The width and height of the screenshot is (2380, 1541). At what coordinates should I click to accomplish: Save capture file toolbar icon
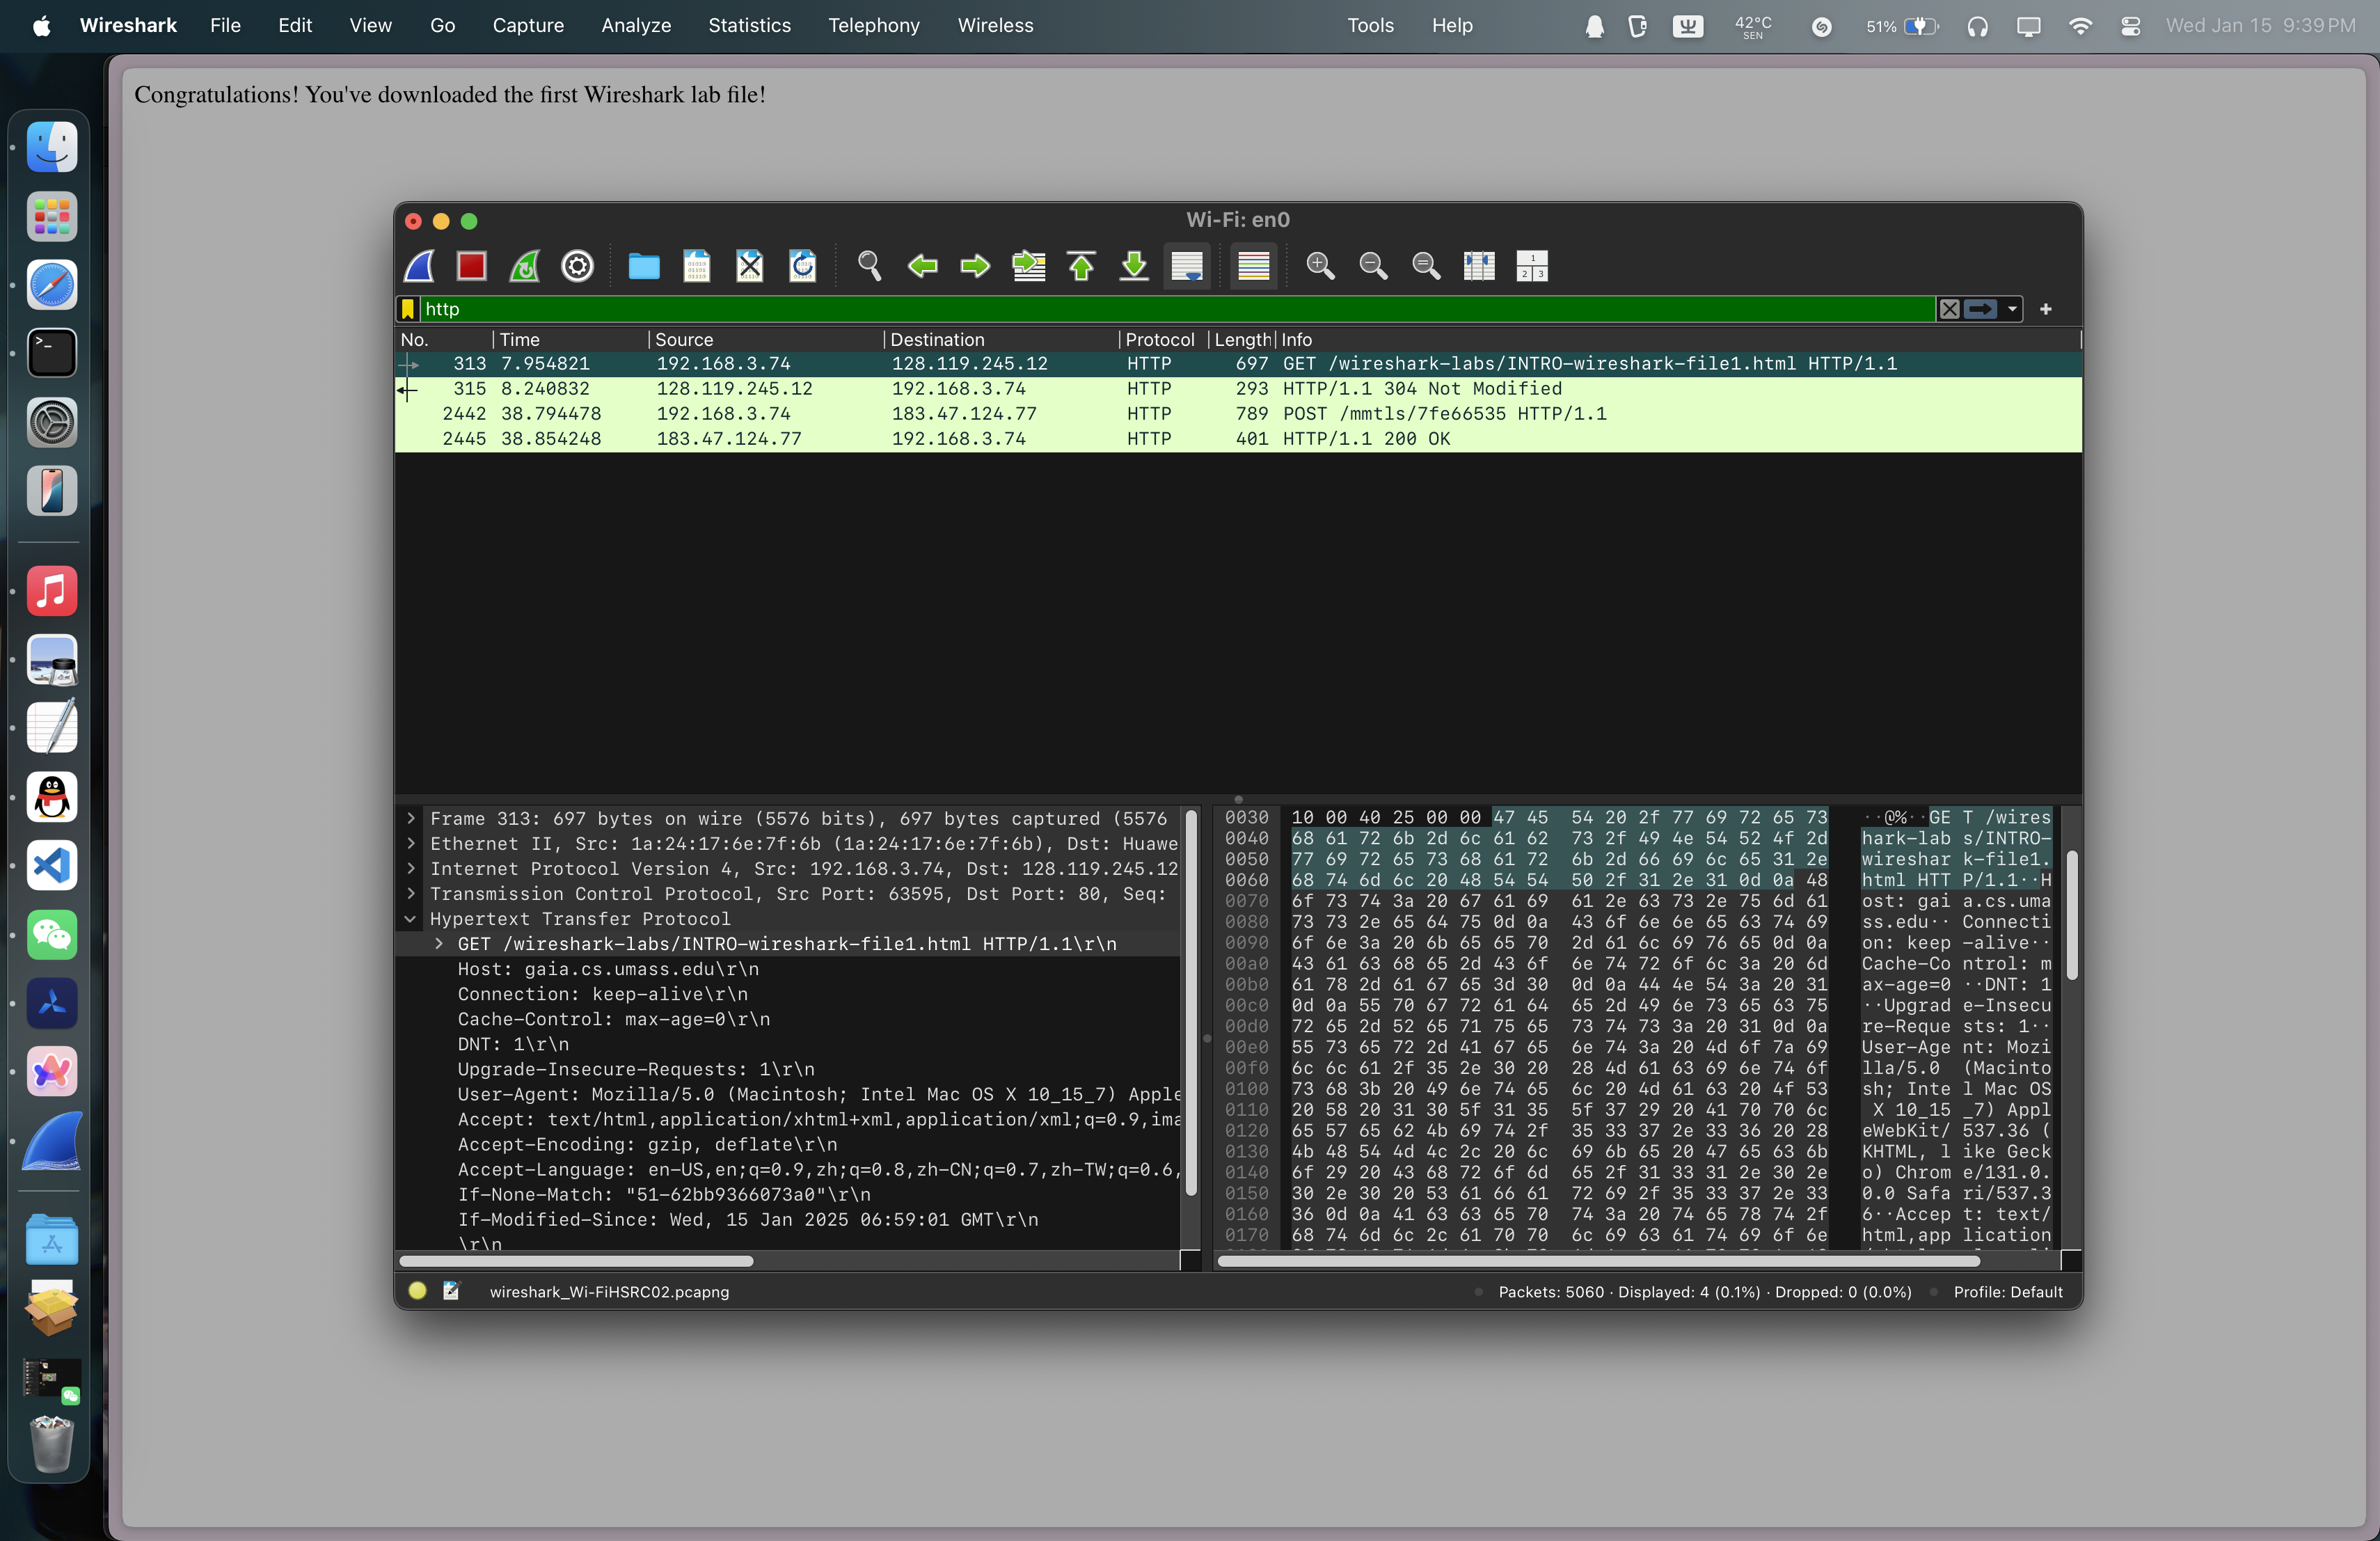coord(696,266)
